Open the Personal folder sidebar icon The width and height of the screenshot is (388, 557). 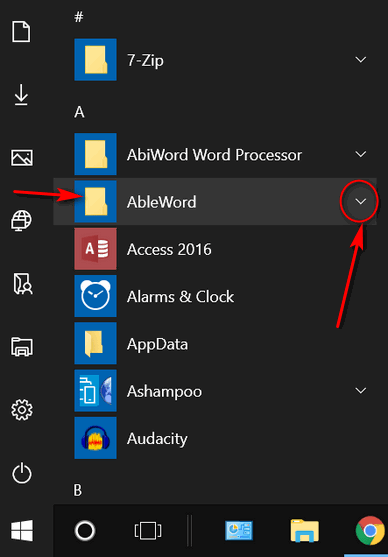point(23,283)
